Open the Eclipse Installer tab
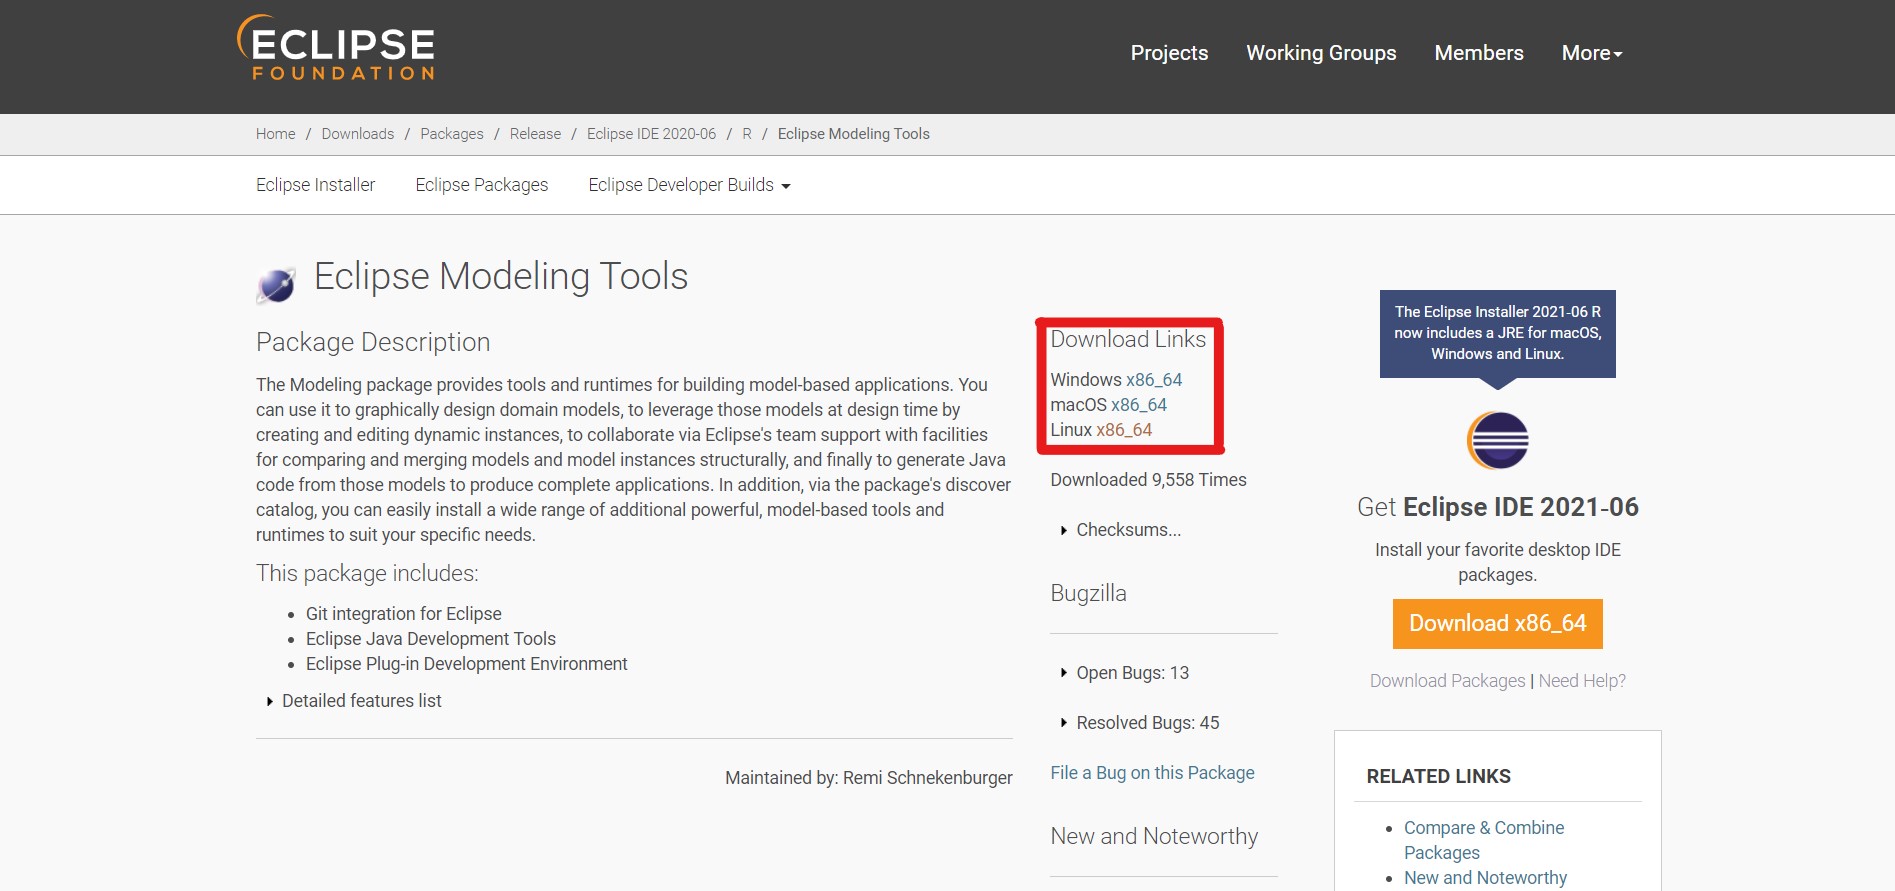1895x891 pixels. click(x=315, y=185)
